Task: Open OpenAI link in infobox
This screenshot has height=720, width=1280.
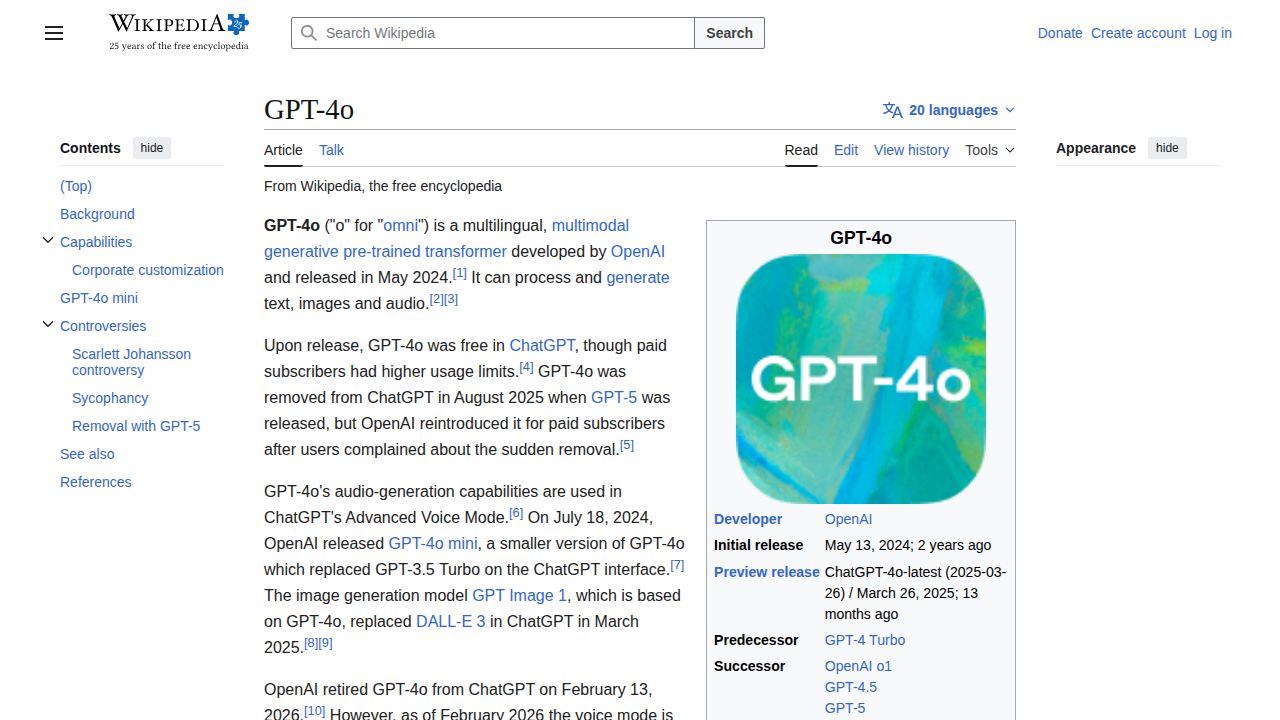Action: pyautogui.click(x=848, y=519)
